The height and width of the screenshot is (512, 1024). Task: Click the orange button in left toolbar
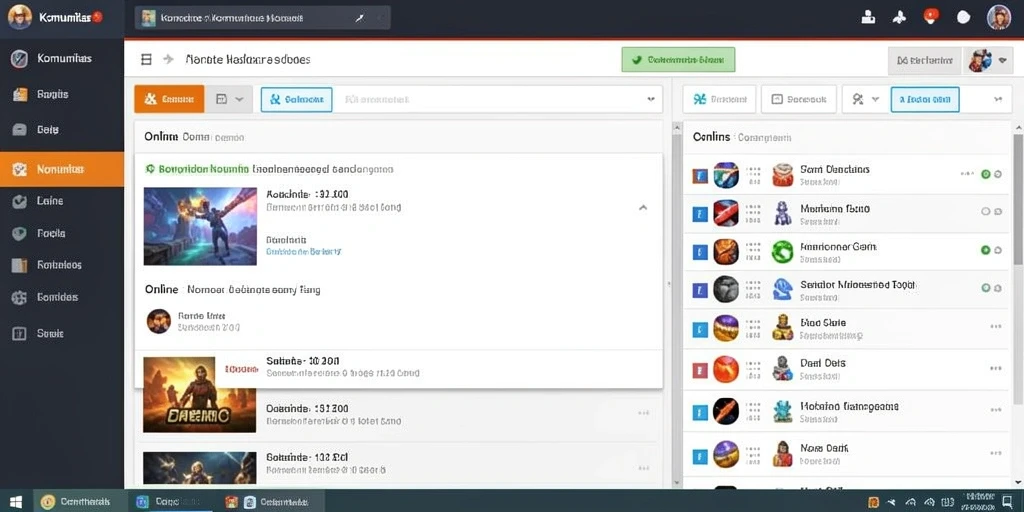coord(169,99)
